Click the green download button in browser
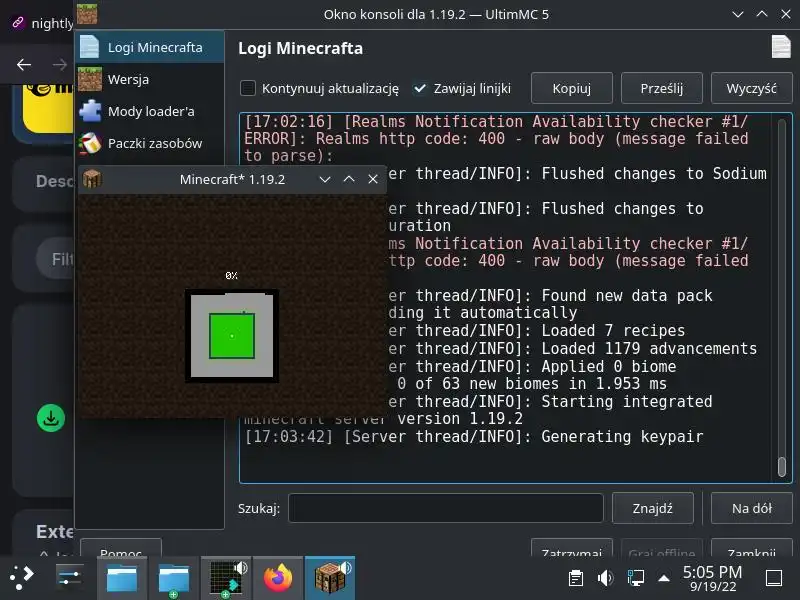Image resolution: width=800 pixels, height=600 pixels. pyautogui.click(x=51, y=418)
